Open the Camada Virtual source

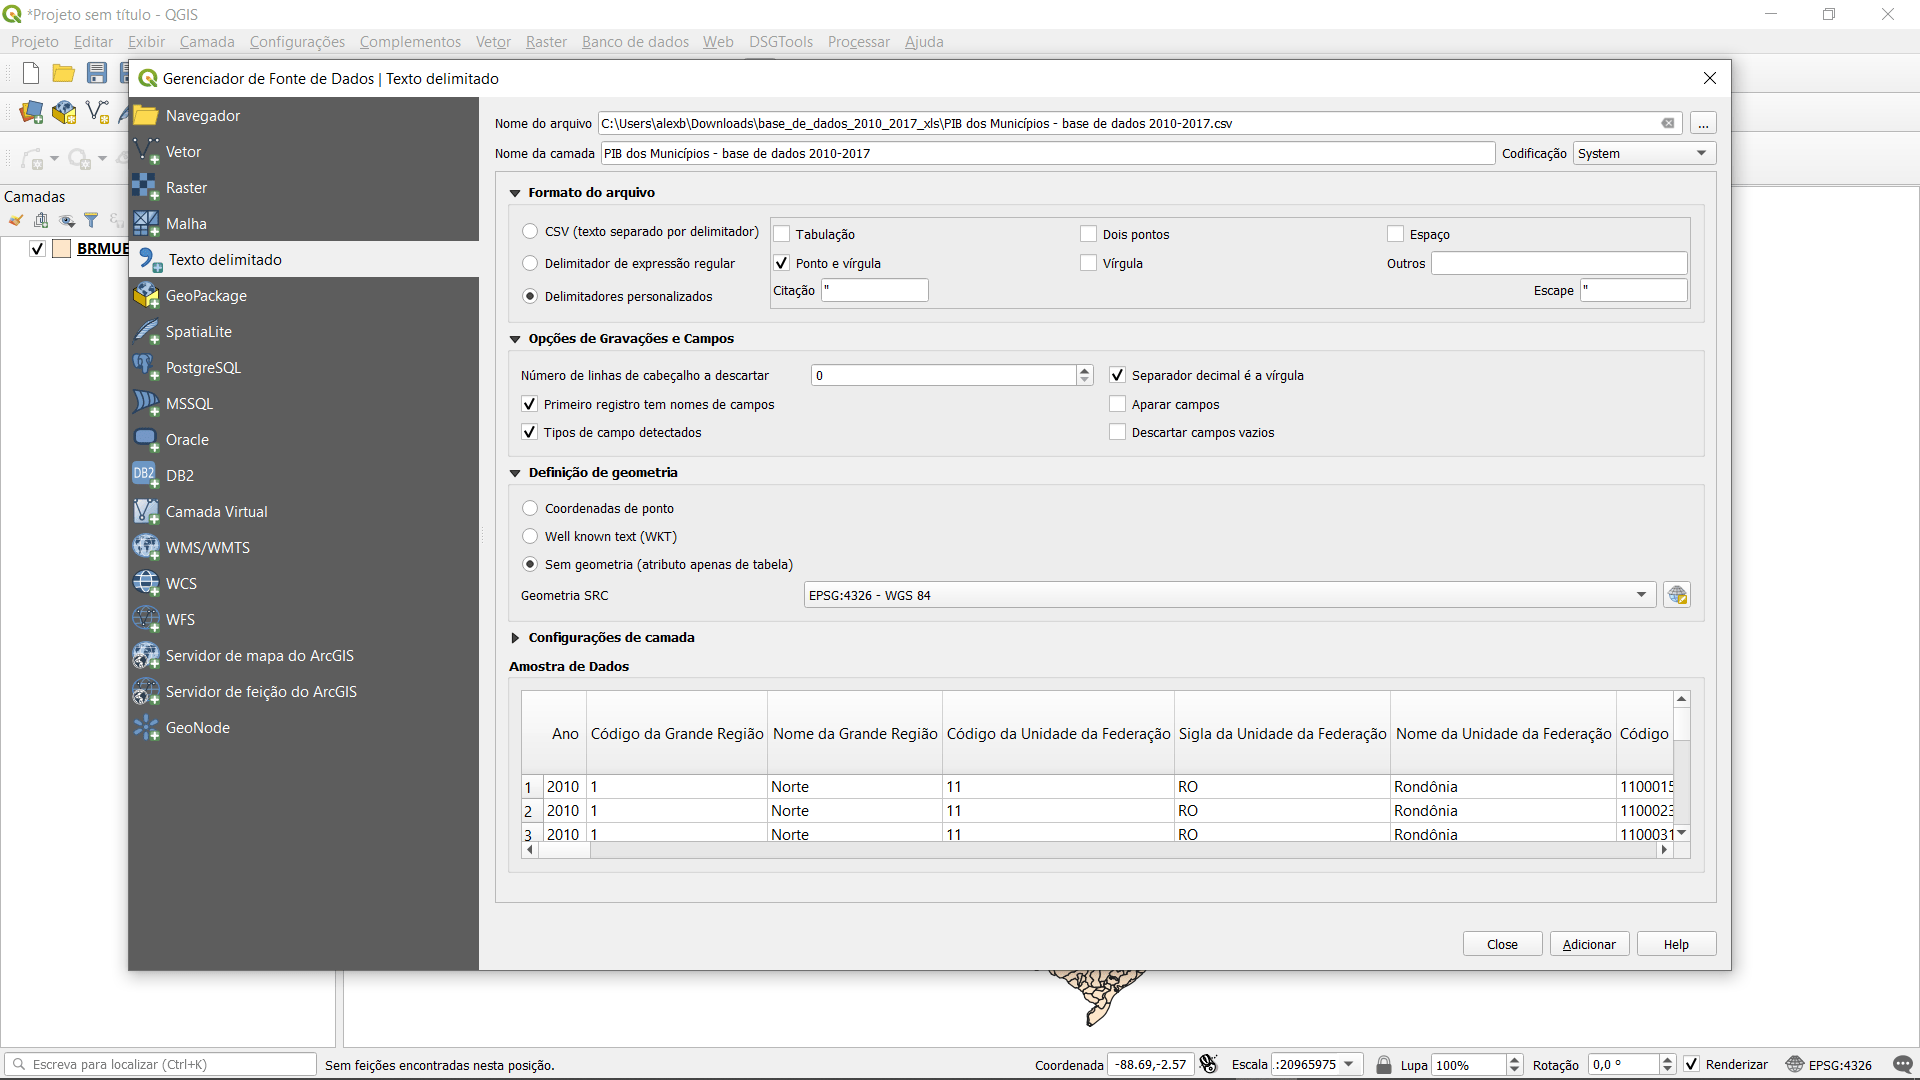216,512
